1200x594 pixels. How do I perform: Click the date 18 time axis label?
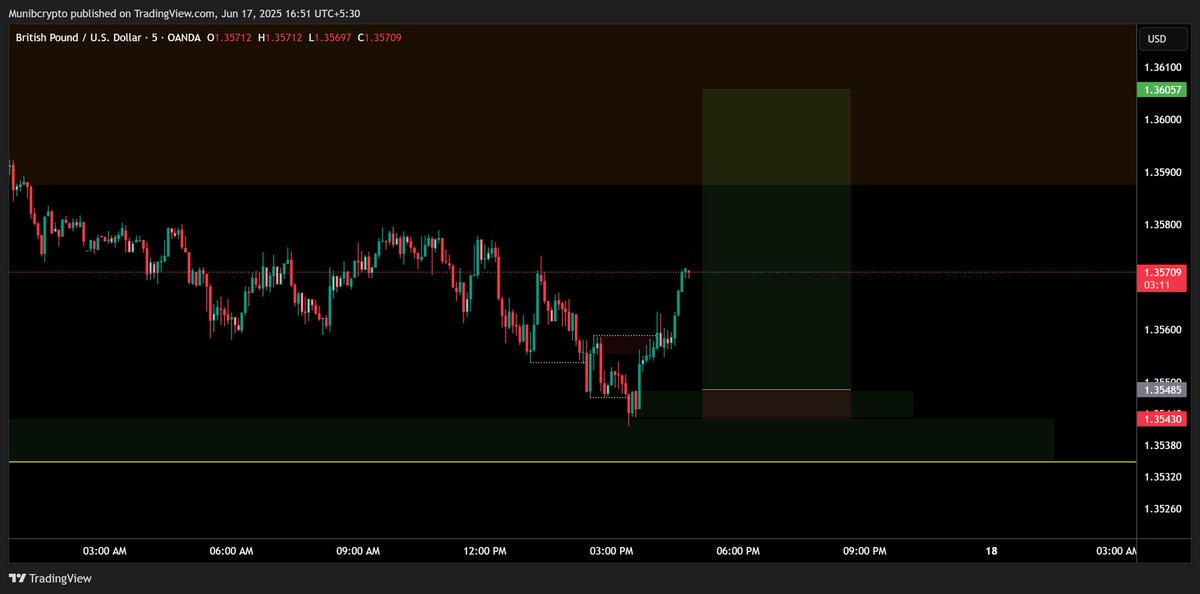(x=992, y=551)
